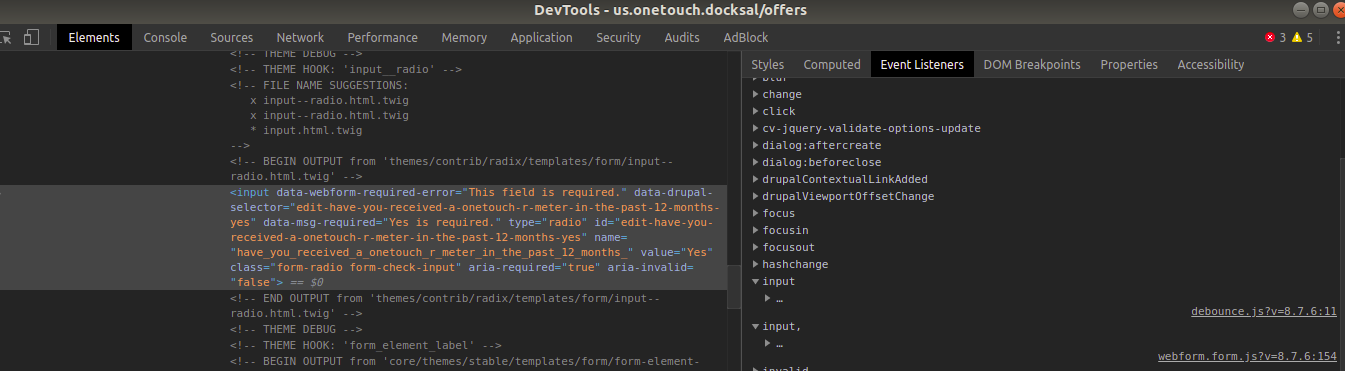
Task: Open the Network tab
Action: (x=300, y=37)
